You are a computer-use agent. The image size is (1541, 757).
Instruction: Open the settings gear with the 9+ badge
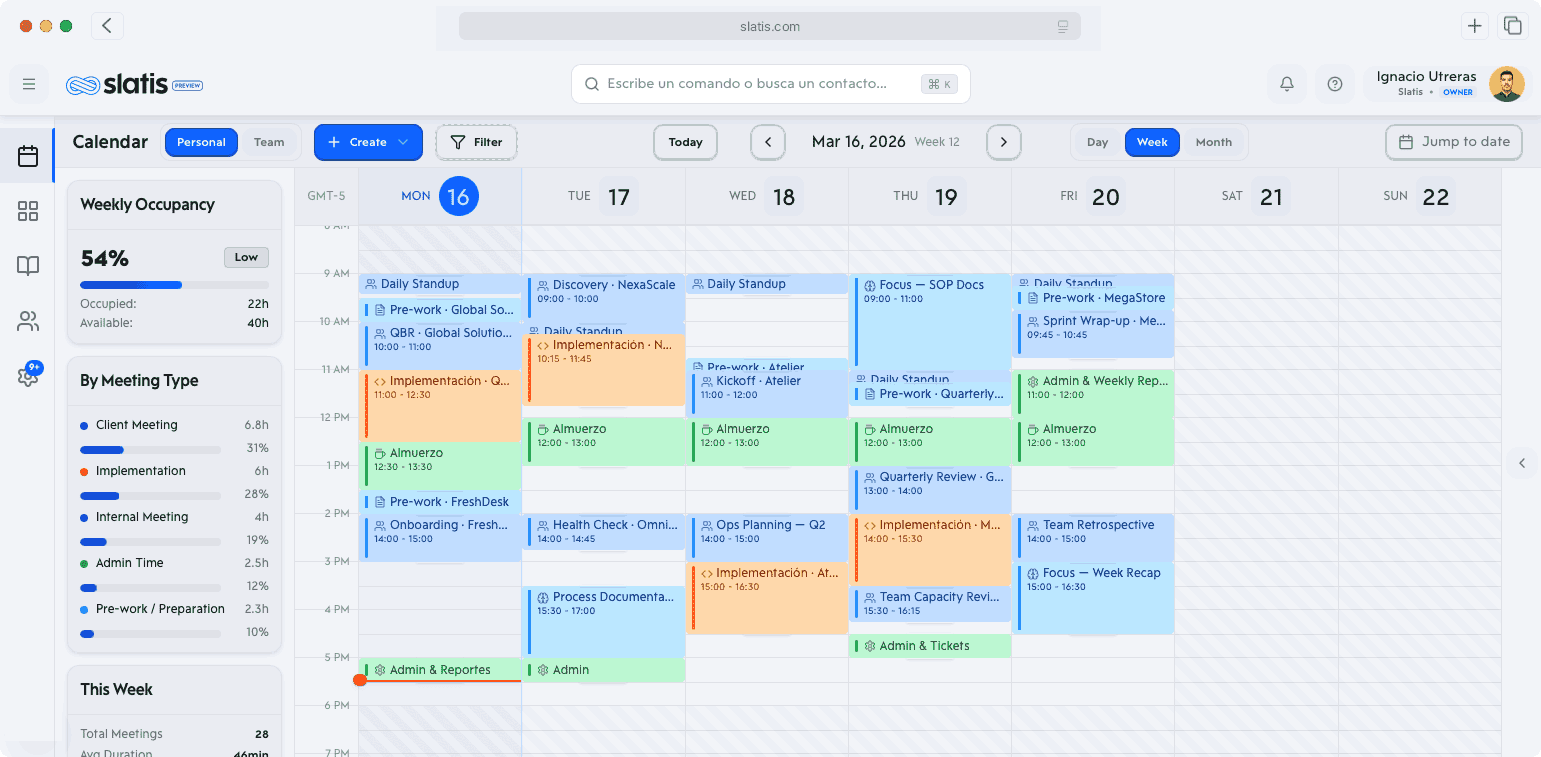point(28,377)
